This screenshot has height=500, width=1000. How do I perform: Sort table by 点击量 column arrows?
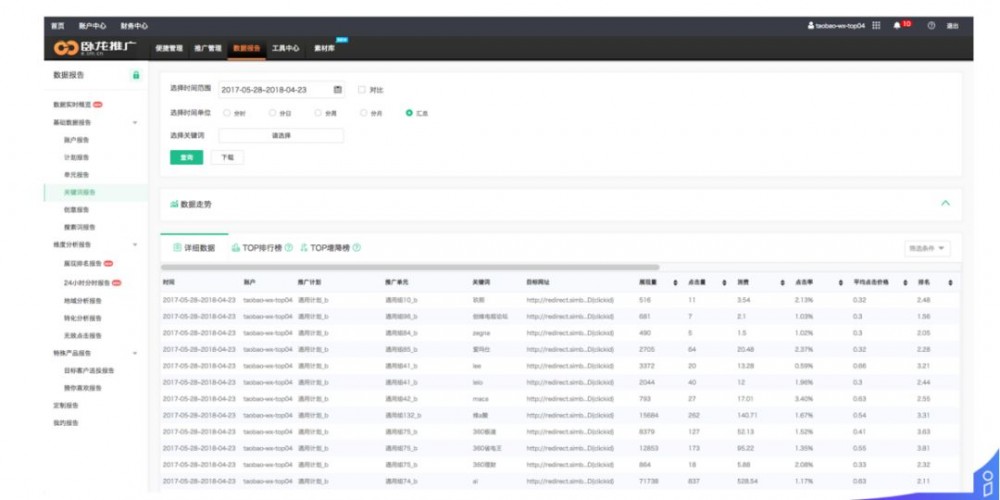pyautogui.click(x=724, y=283)
